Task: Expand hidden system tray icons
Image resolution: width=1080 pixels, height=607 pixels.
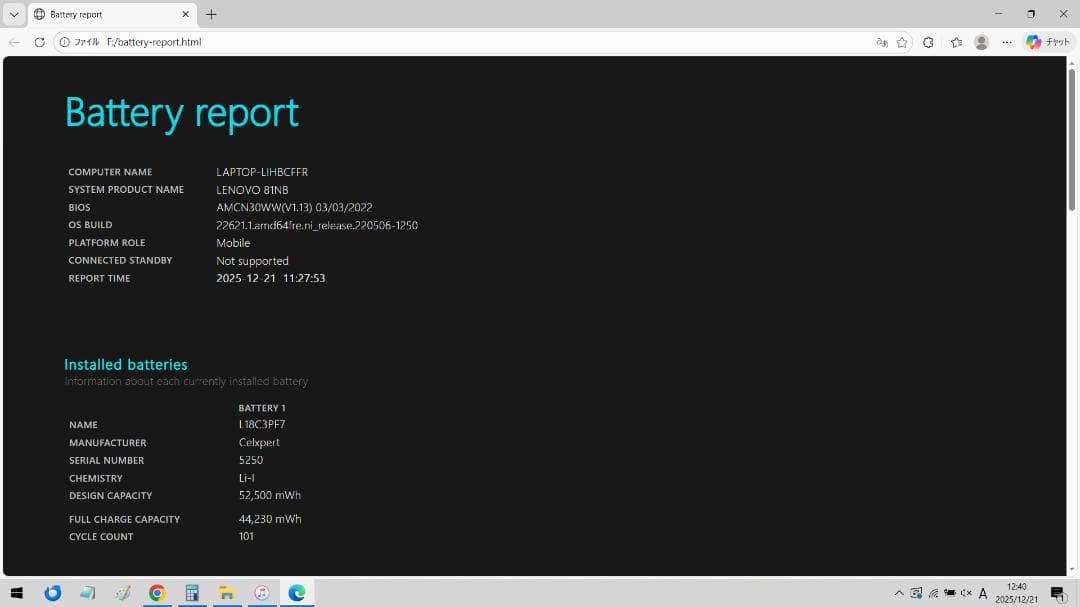Action: [x=900, y=592]
